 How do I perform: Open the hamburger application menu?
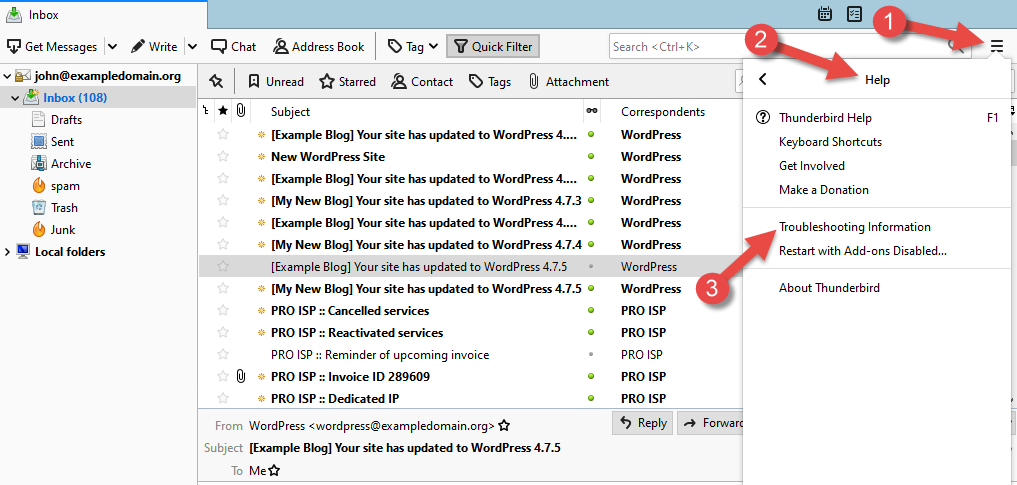point(997,47)
